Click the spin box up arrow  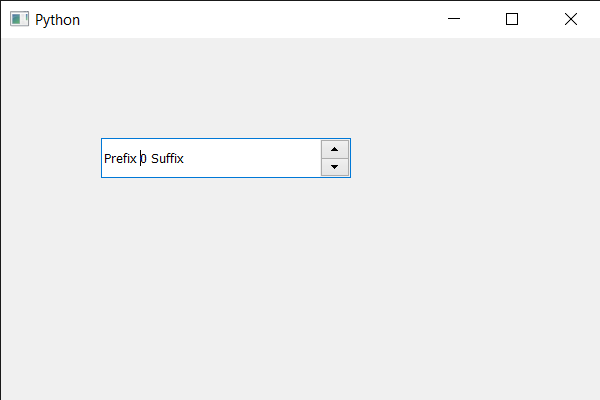pos(334,149)
